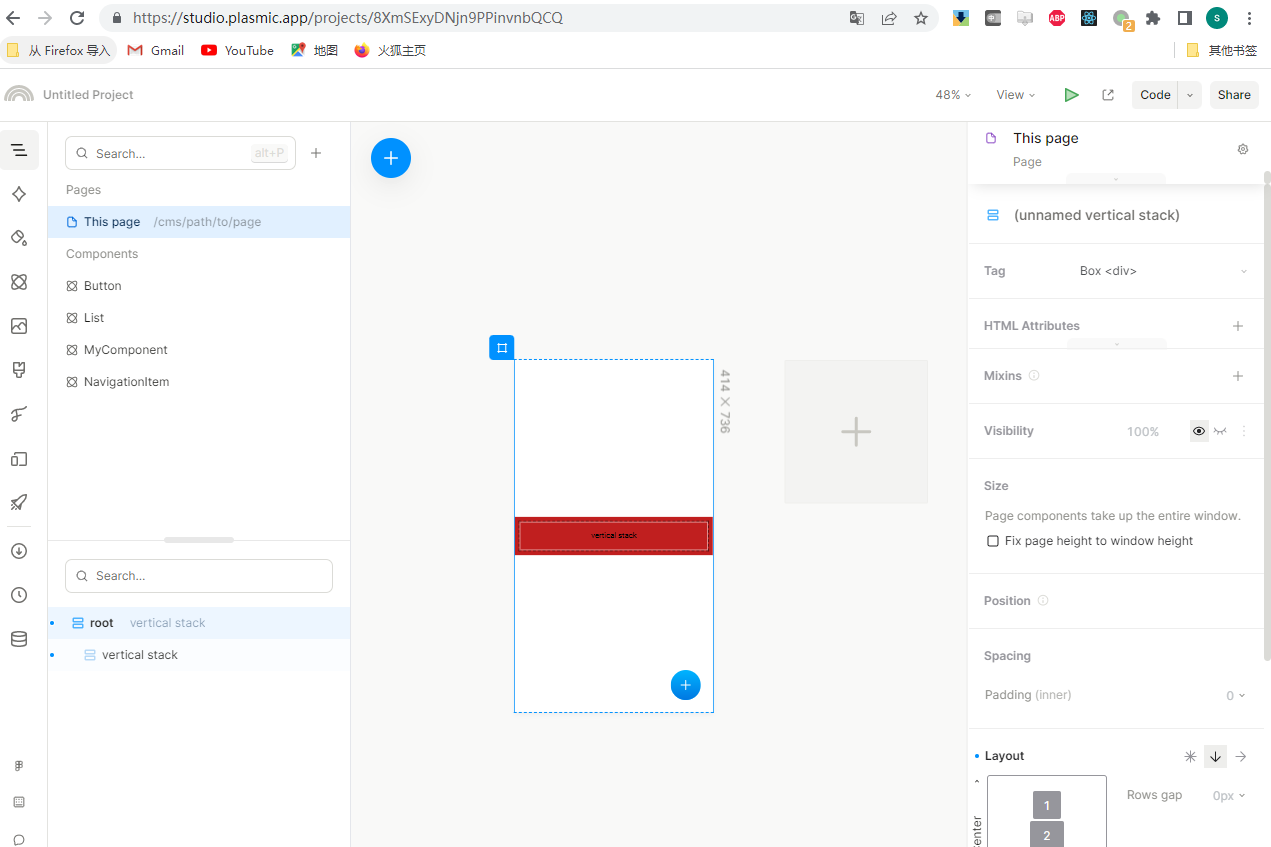Image resolution: width=1271 pixels, height=847 pixels.
Task: Click the Code button
Action: pos(1155,95)
